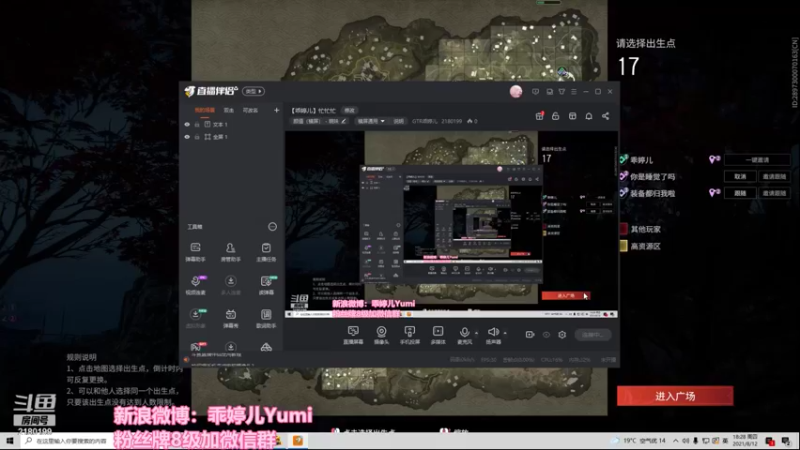This screenshot has width=800, height=450.
Task: Click the padlock icon in the room toolbar
Action: point(556,116)
